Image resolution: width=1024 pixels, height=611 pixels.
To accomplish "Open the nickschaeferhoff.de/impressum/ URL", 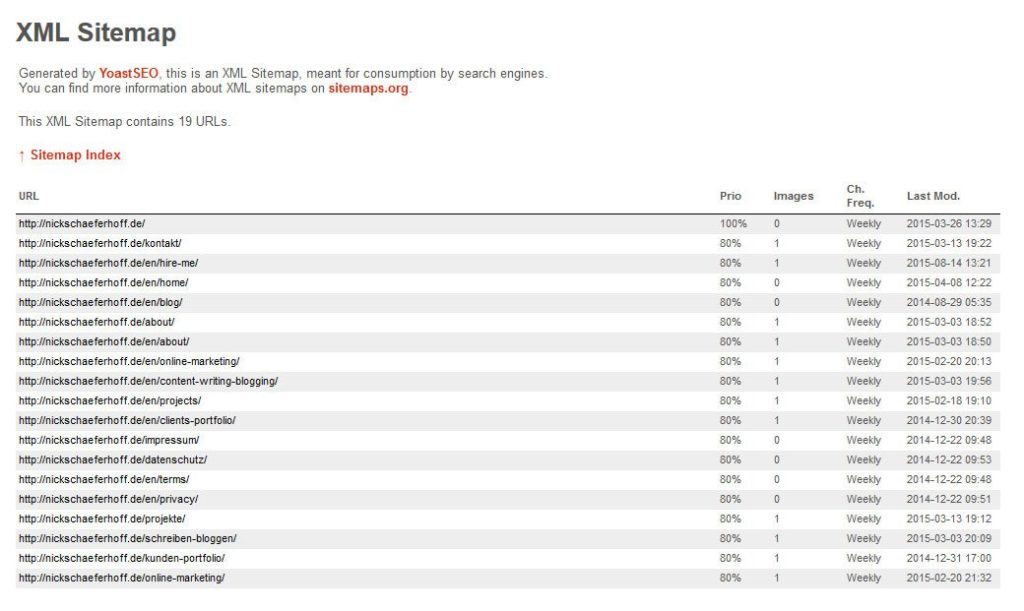I will coord(109,440).
